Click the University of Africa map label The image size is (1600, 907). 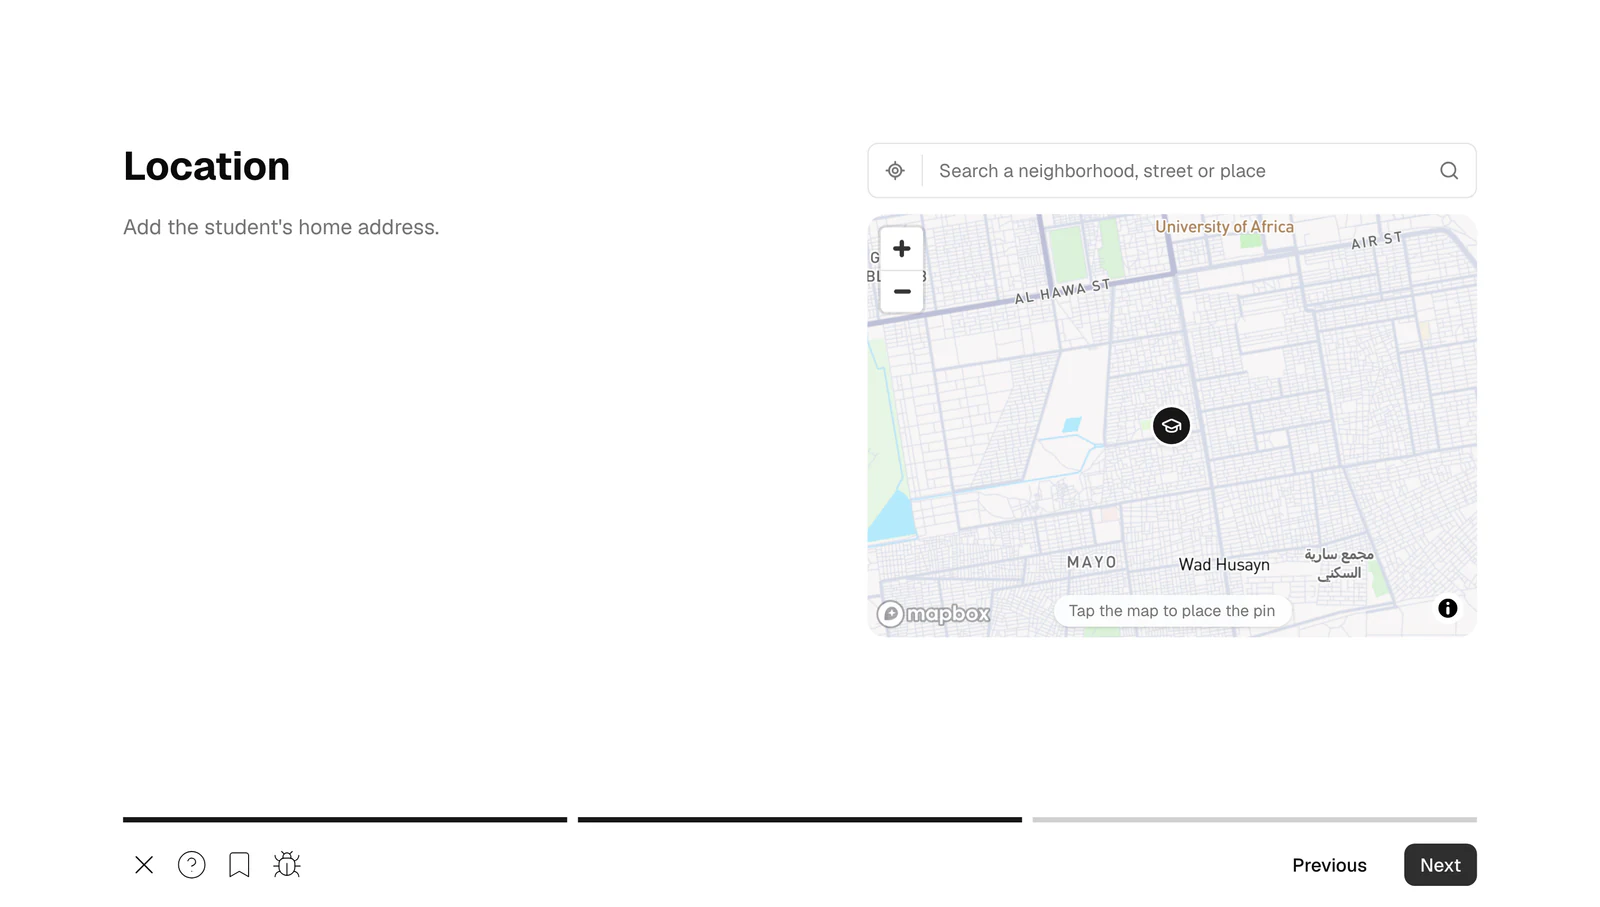point(1224,227)
